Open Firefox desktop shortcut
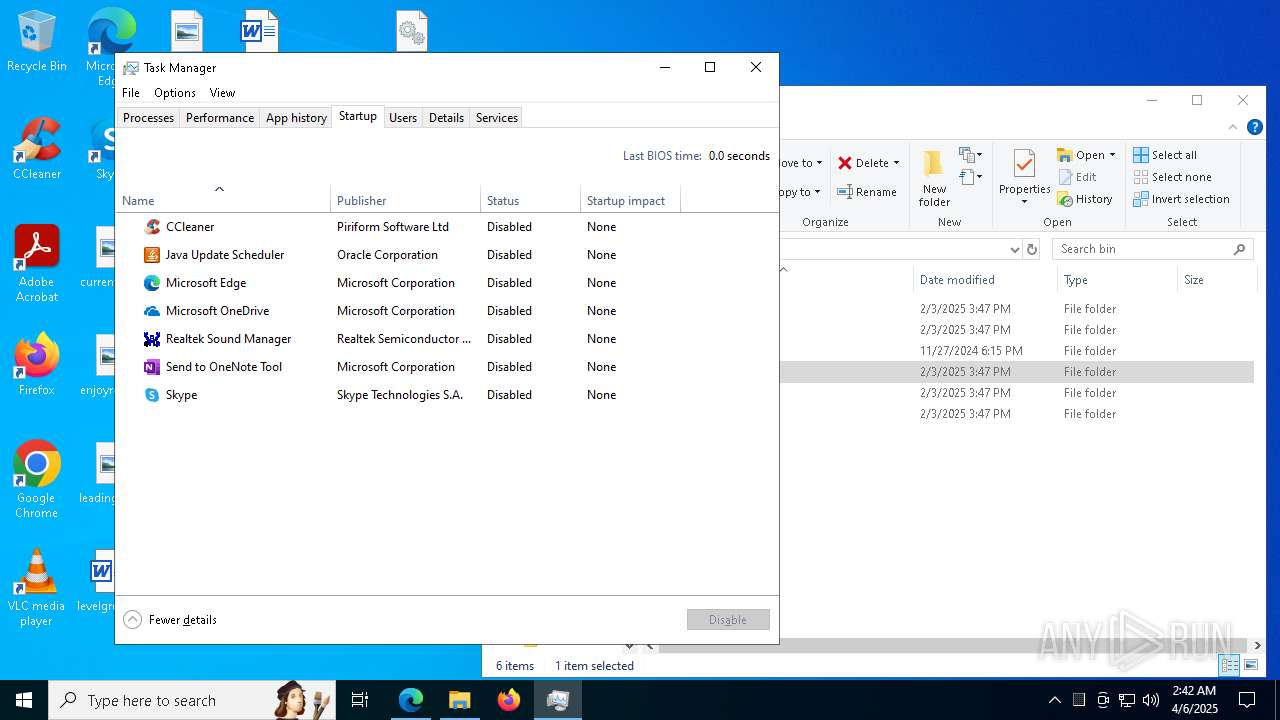The width and height of the screenshot is (1280, 720). pos(36,365)
